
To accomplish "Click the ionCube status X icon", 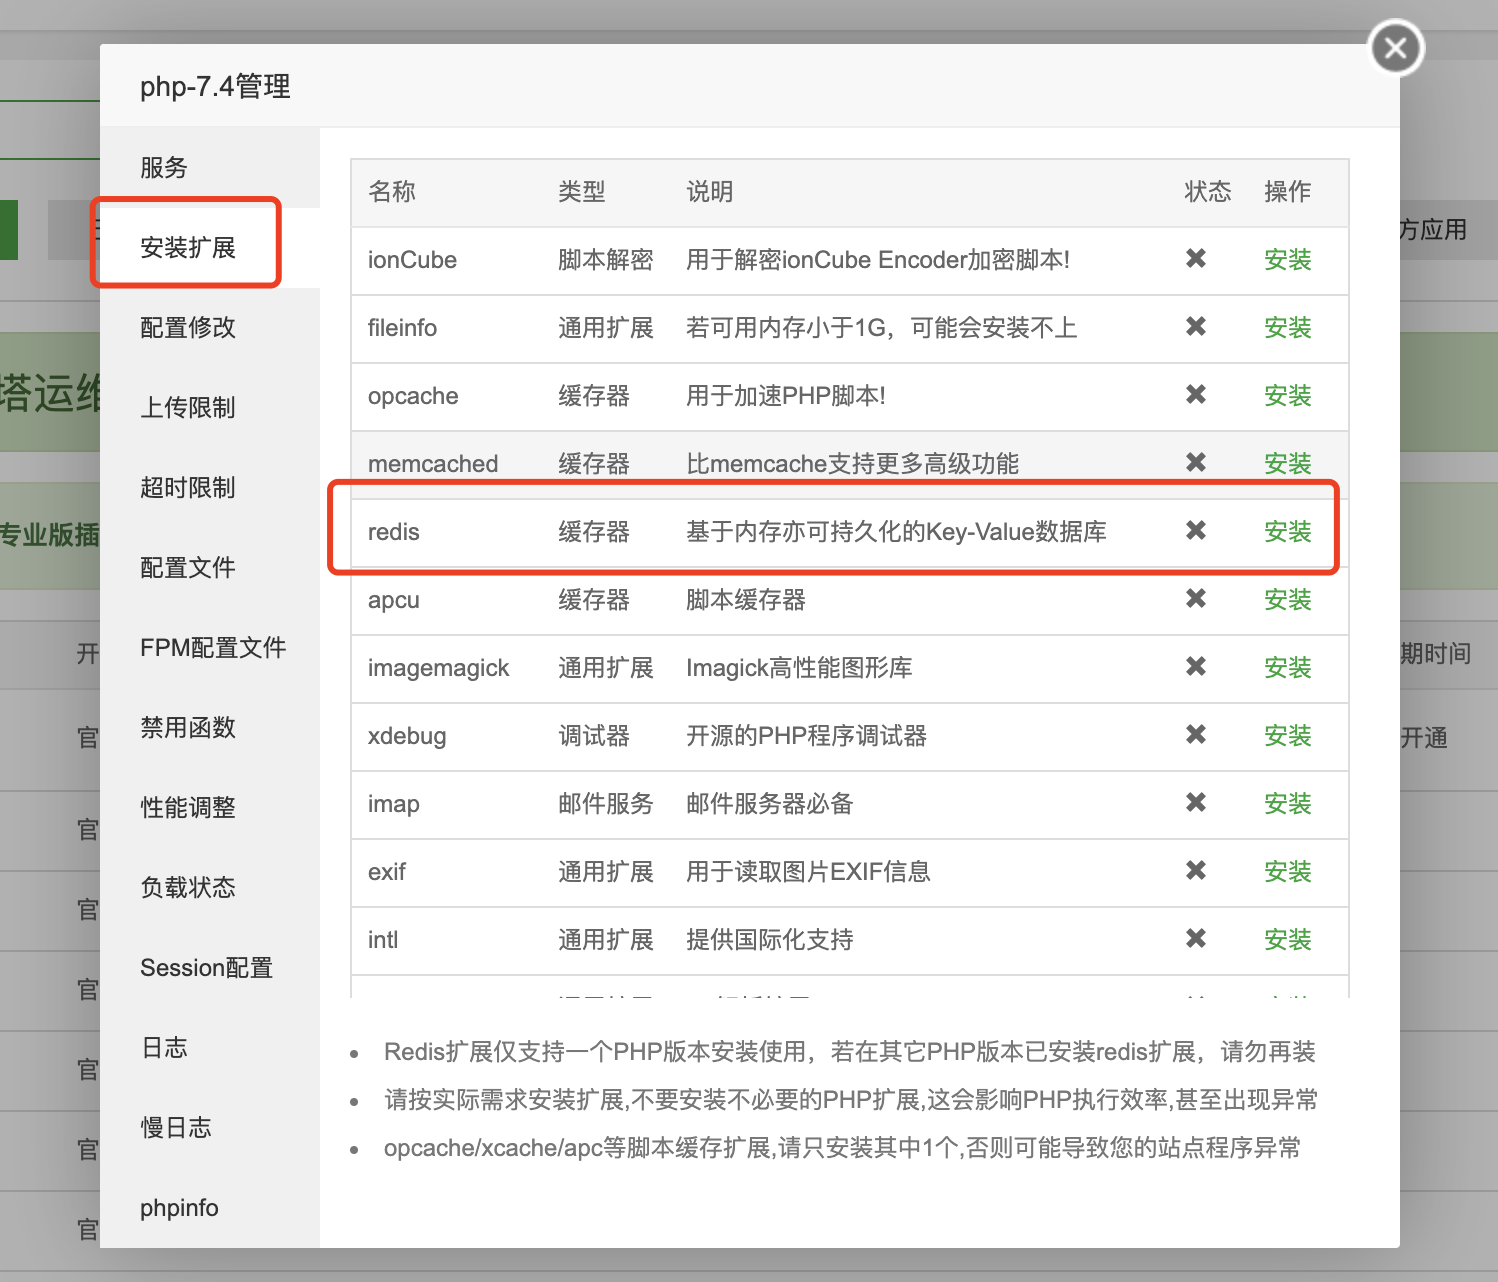I will click(x=1195, y=259).
